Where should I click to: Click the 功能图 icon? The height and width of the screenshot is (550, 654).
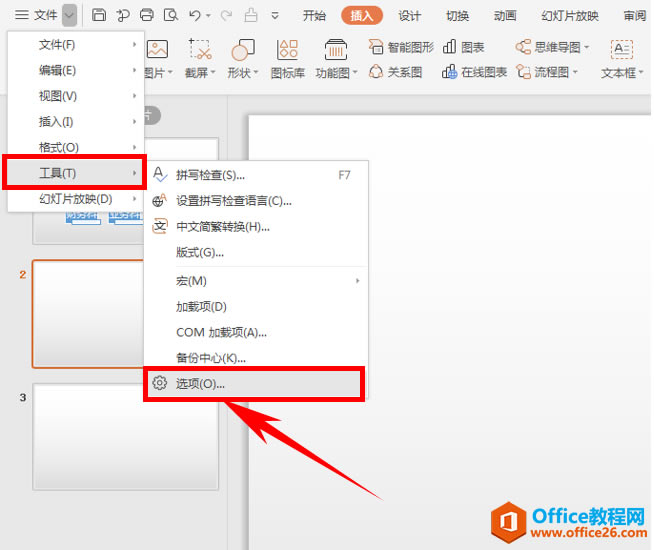point(336,49)
